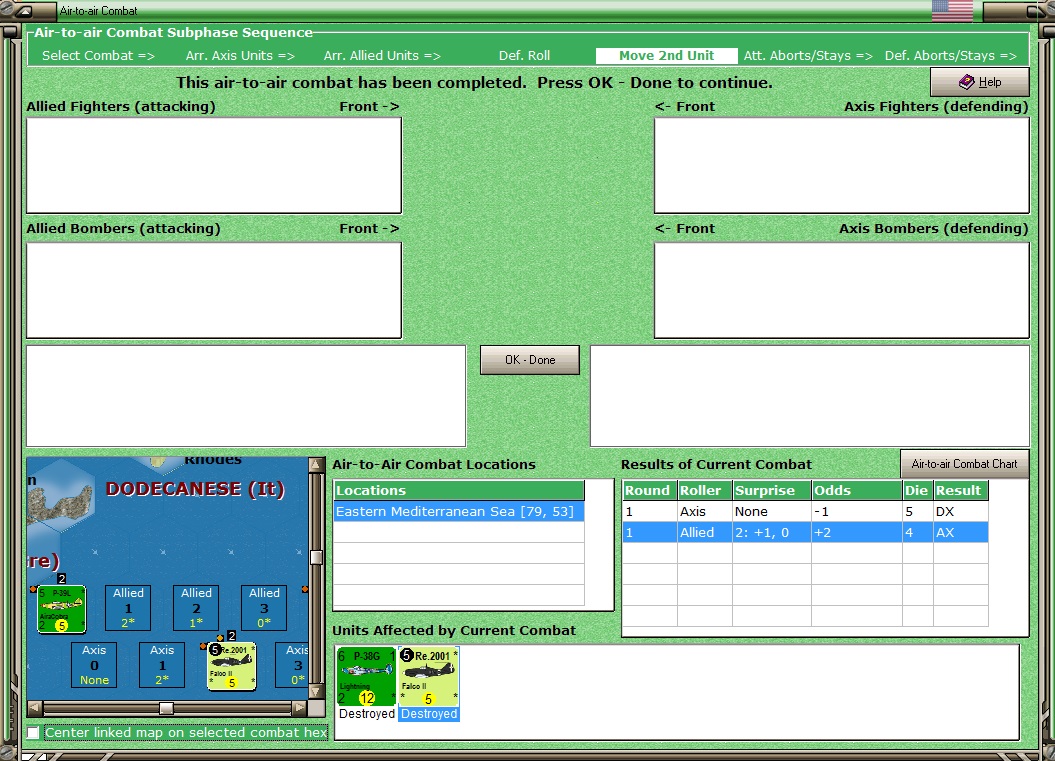The height and width of the screenshot is (761, 1055).
Task: Click the Axis 1 box on map
Action: pyautogui.click(x=161, y=665)
